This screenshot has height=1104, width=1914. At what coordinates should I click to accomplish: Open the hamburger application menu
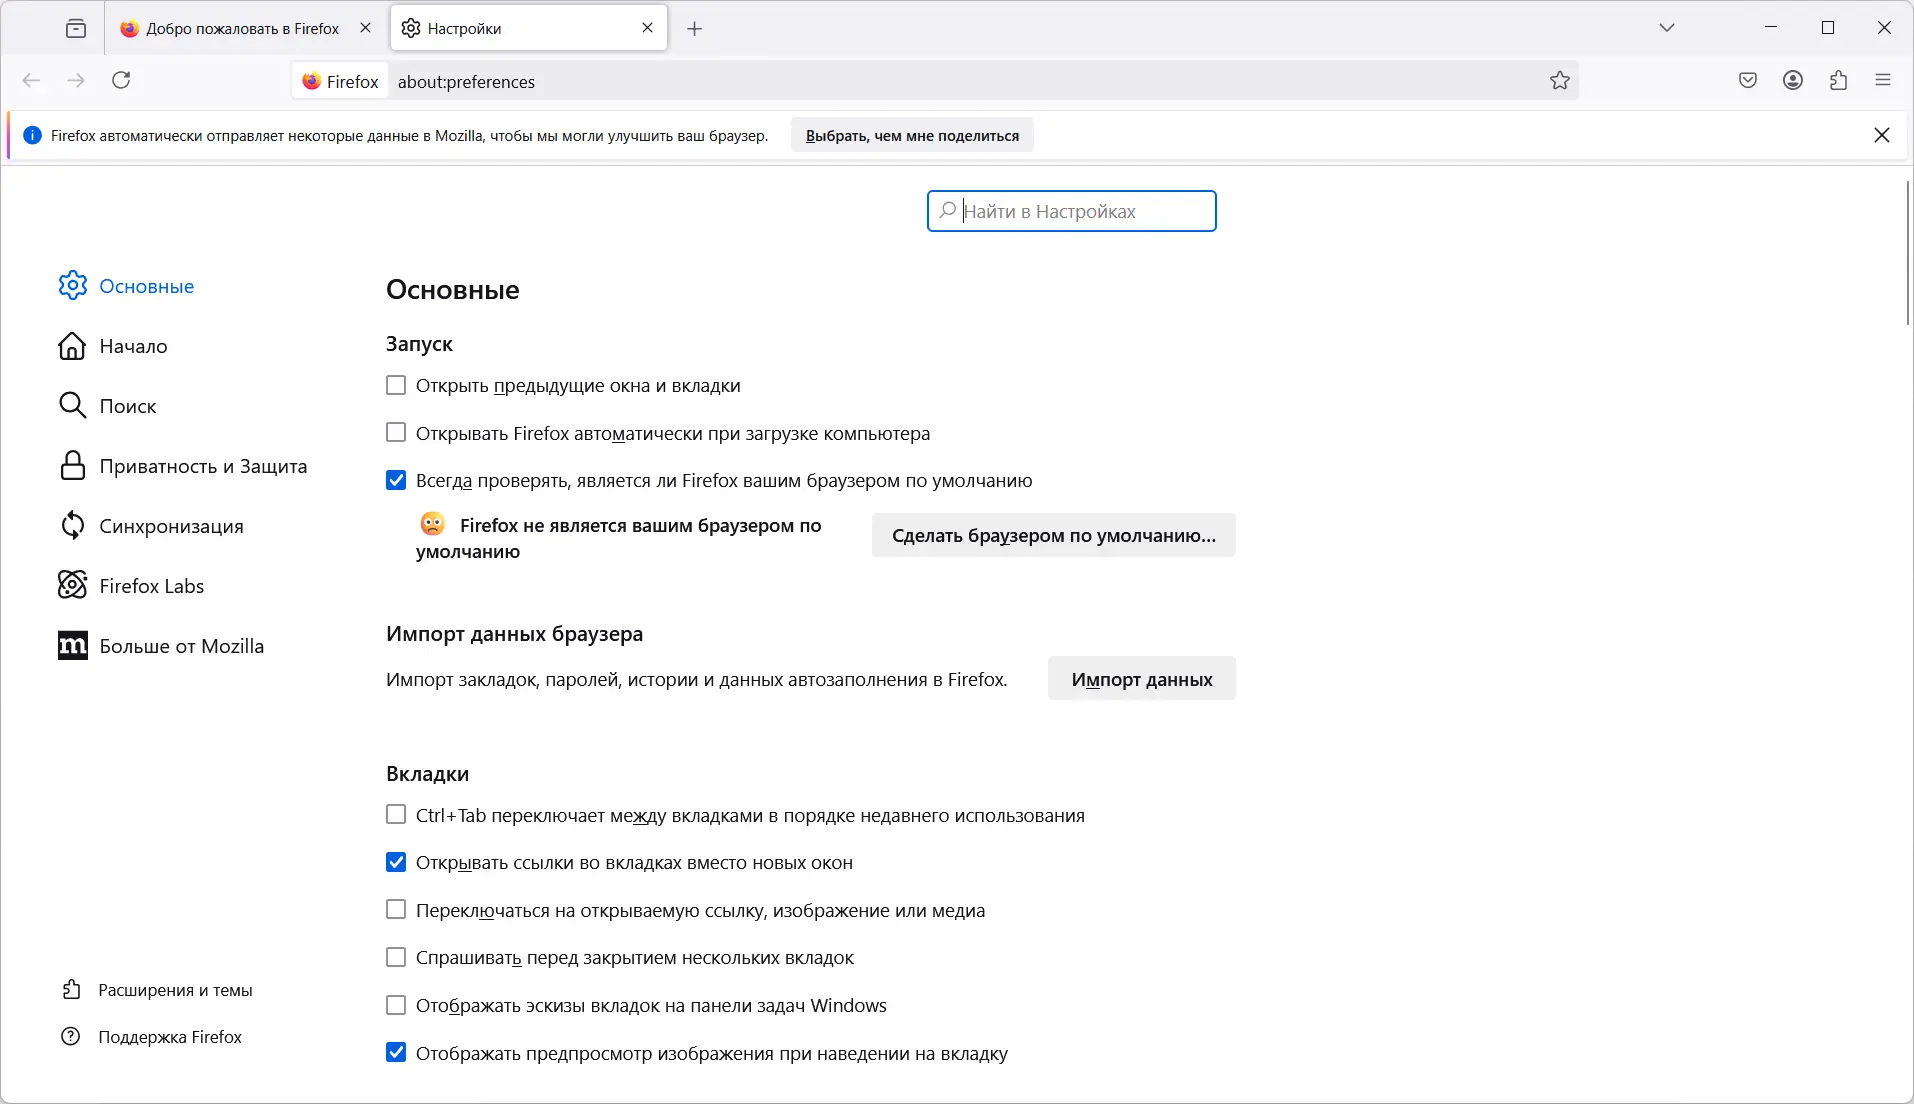pos(1883,81)
